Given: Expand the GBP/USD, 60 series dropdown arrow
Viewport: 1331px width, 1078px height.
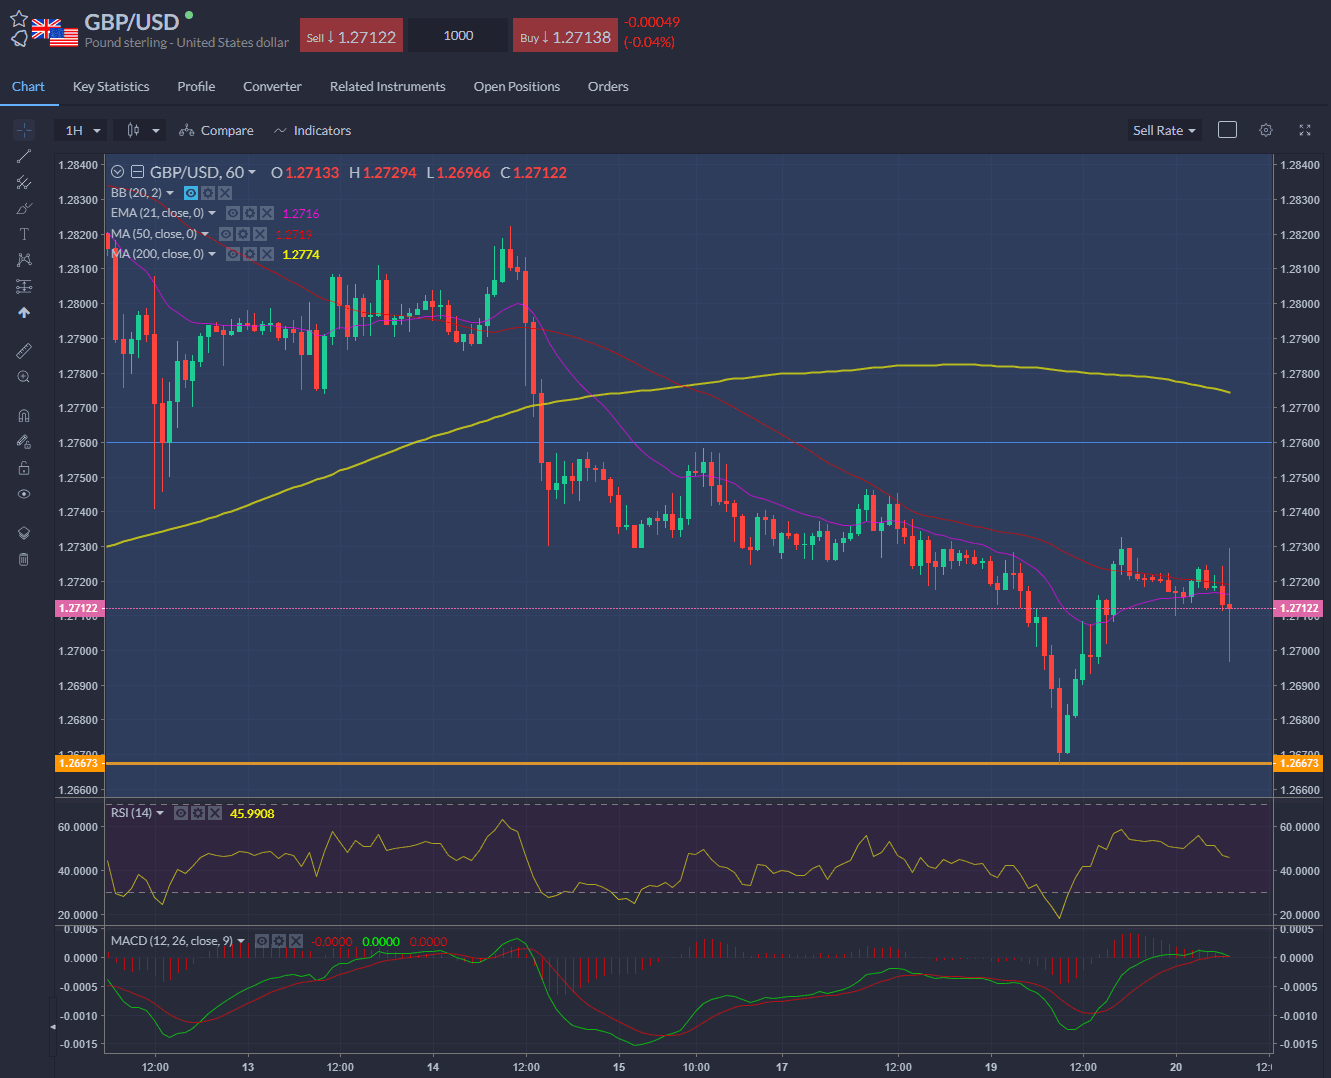Looking at the screenshot, I should (x=252, y=172).
